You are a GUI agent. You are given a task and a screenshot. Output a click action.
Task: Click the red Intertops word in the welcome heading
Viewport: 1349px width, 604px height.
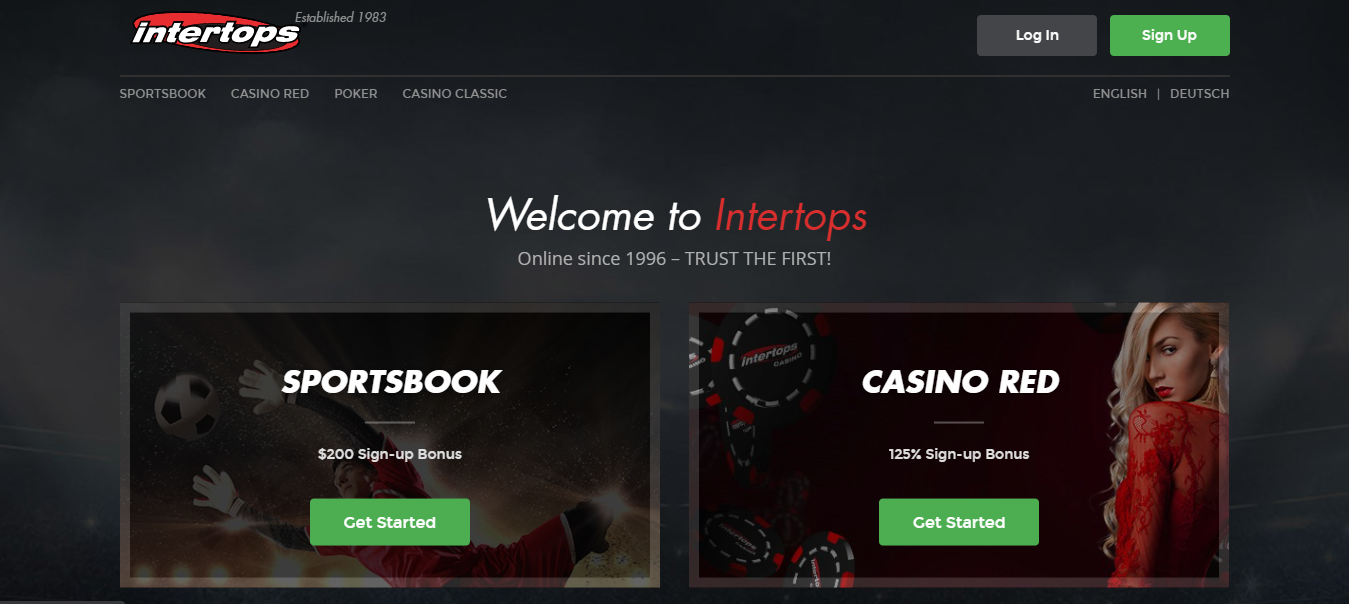coord(791,215)
